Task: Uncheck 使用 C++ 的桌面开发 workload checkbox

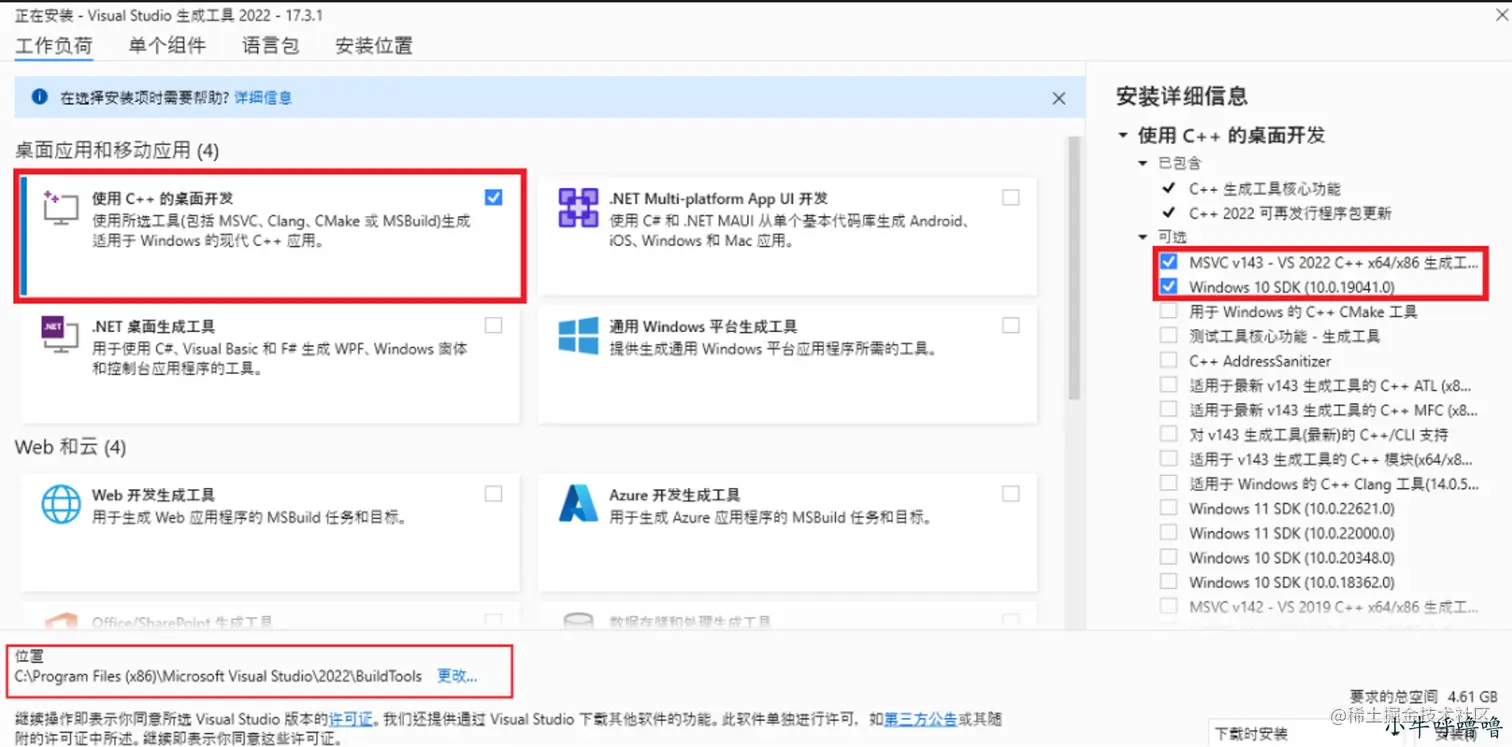Action: 493,197
